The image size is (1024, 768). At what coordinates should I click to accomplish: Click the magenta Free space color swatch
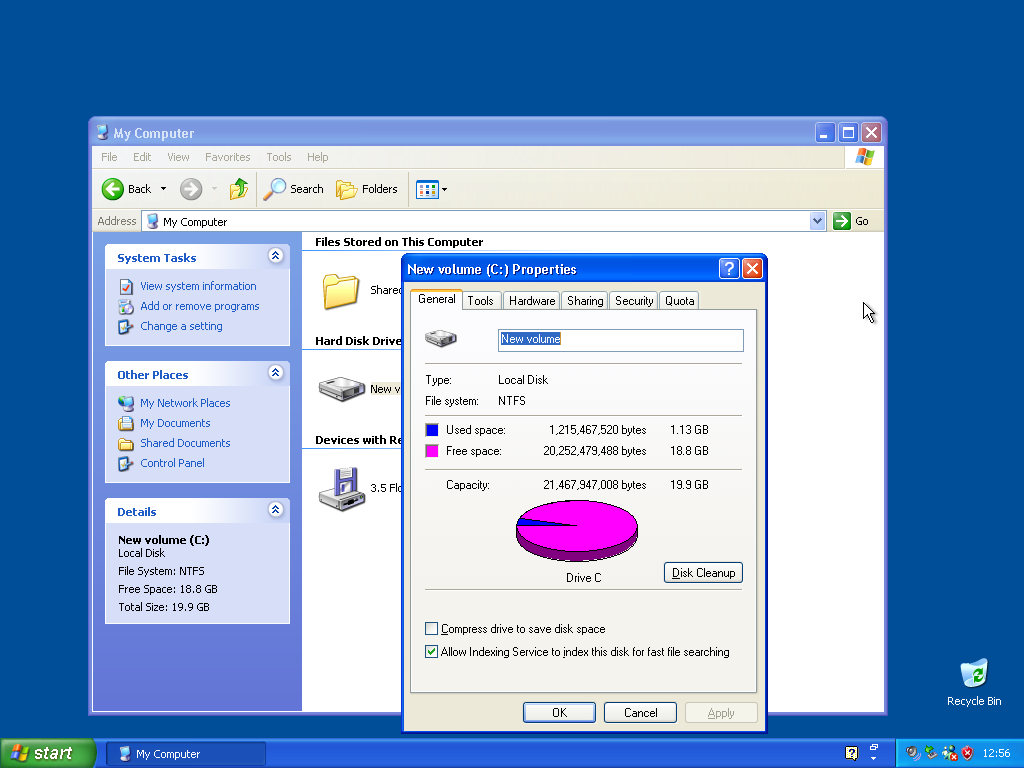point(432,451)
